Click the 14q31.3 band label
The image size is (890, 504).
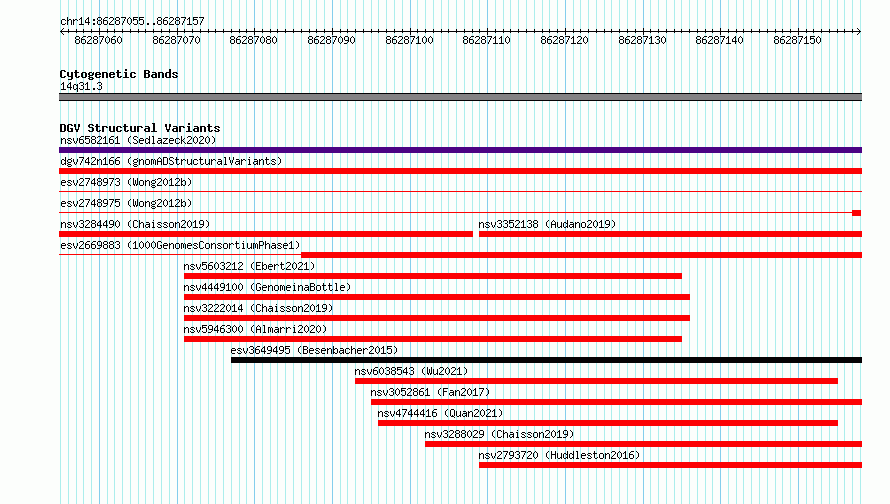point(81,86)
